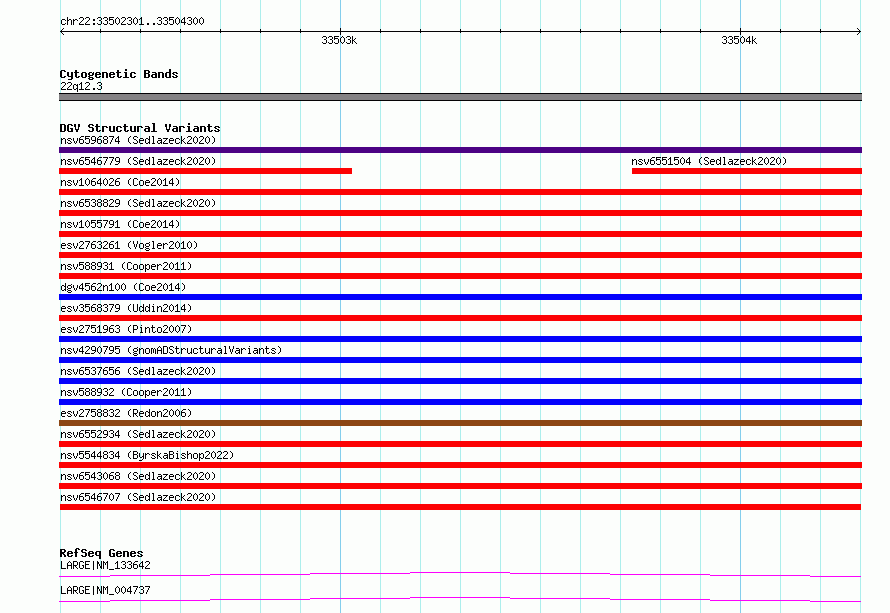Click the blue dgv4562n100 variant bar

460,297
